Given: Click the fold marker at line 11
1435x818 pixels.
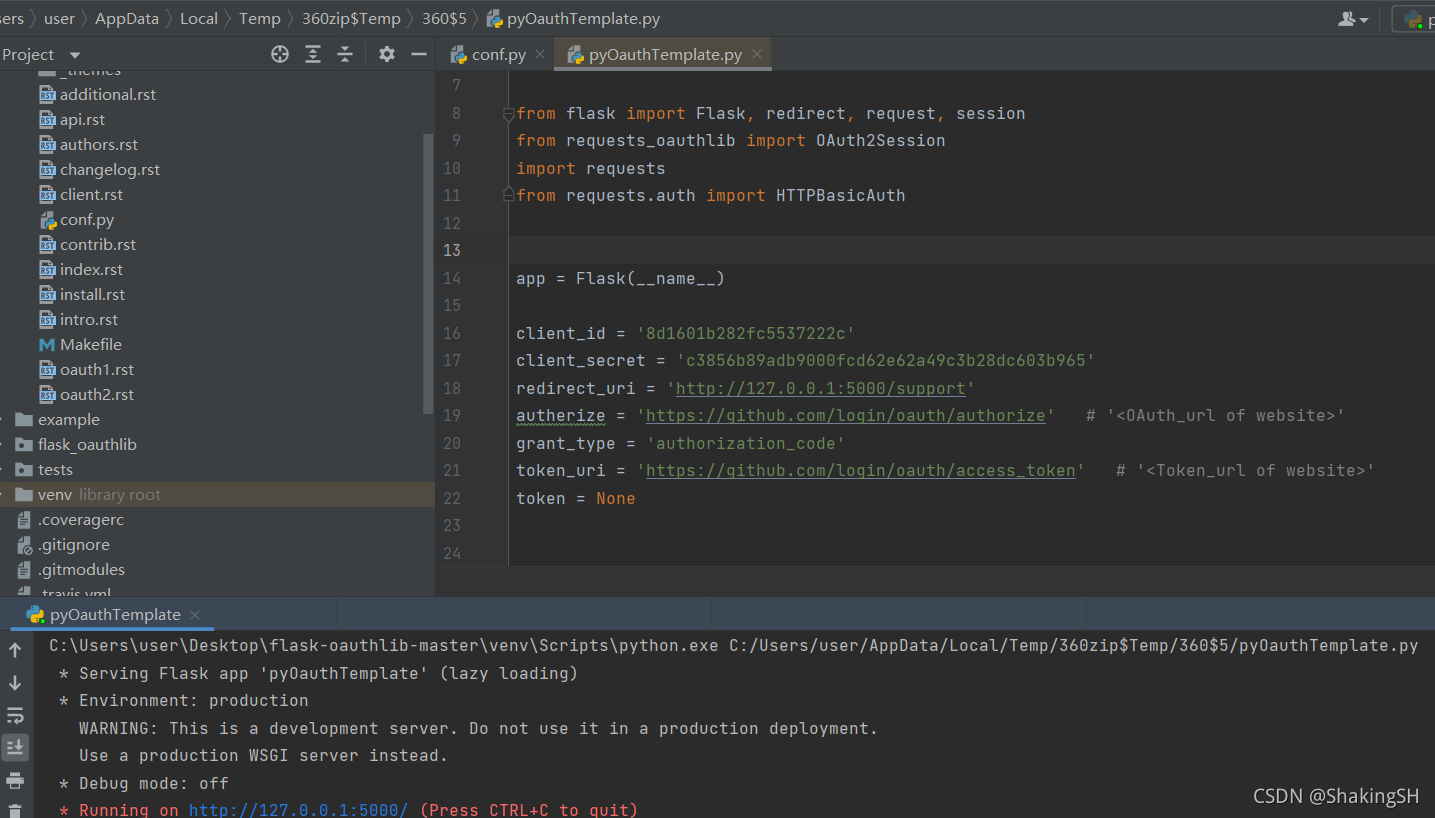Looking at the screenshot, I should click(x=508, y=194).
